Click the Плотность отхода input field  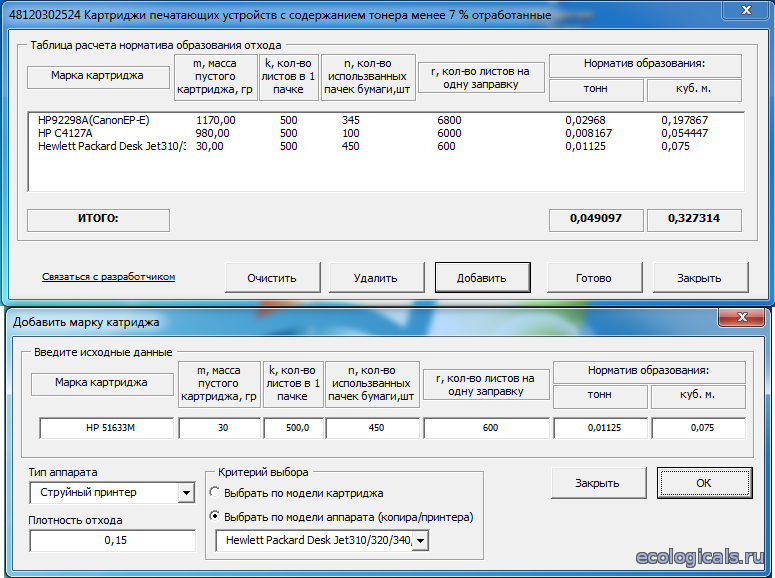pyautogui.click(x=113, y=540)
